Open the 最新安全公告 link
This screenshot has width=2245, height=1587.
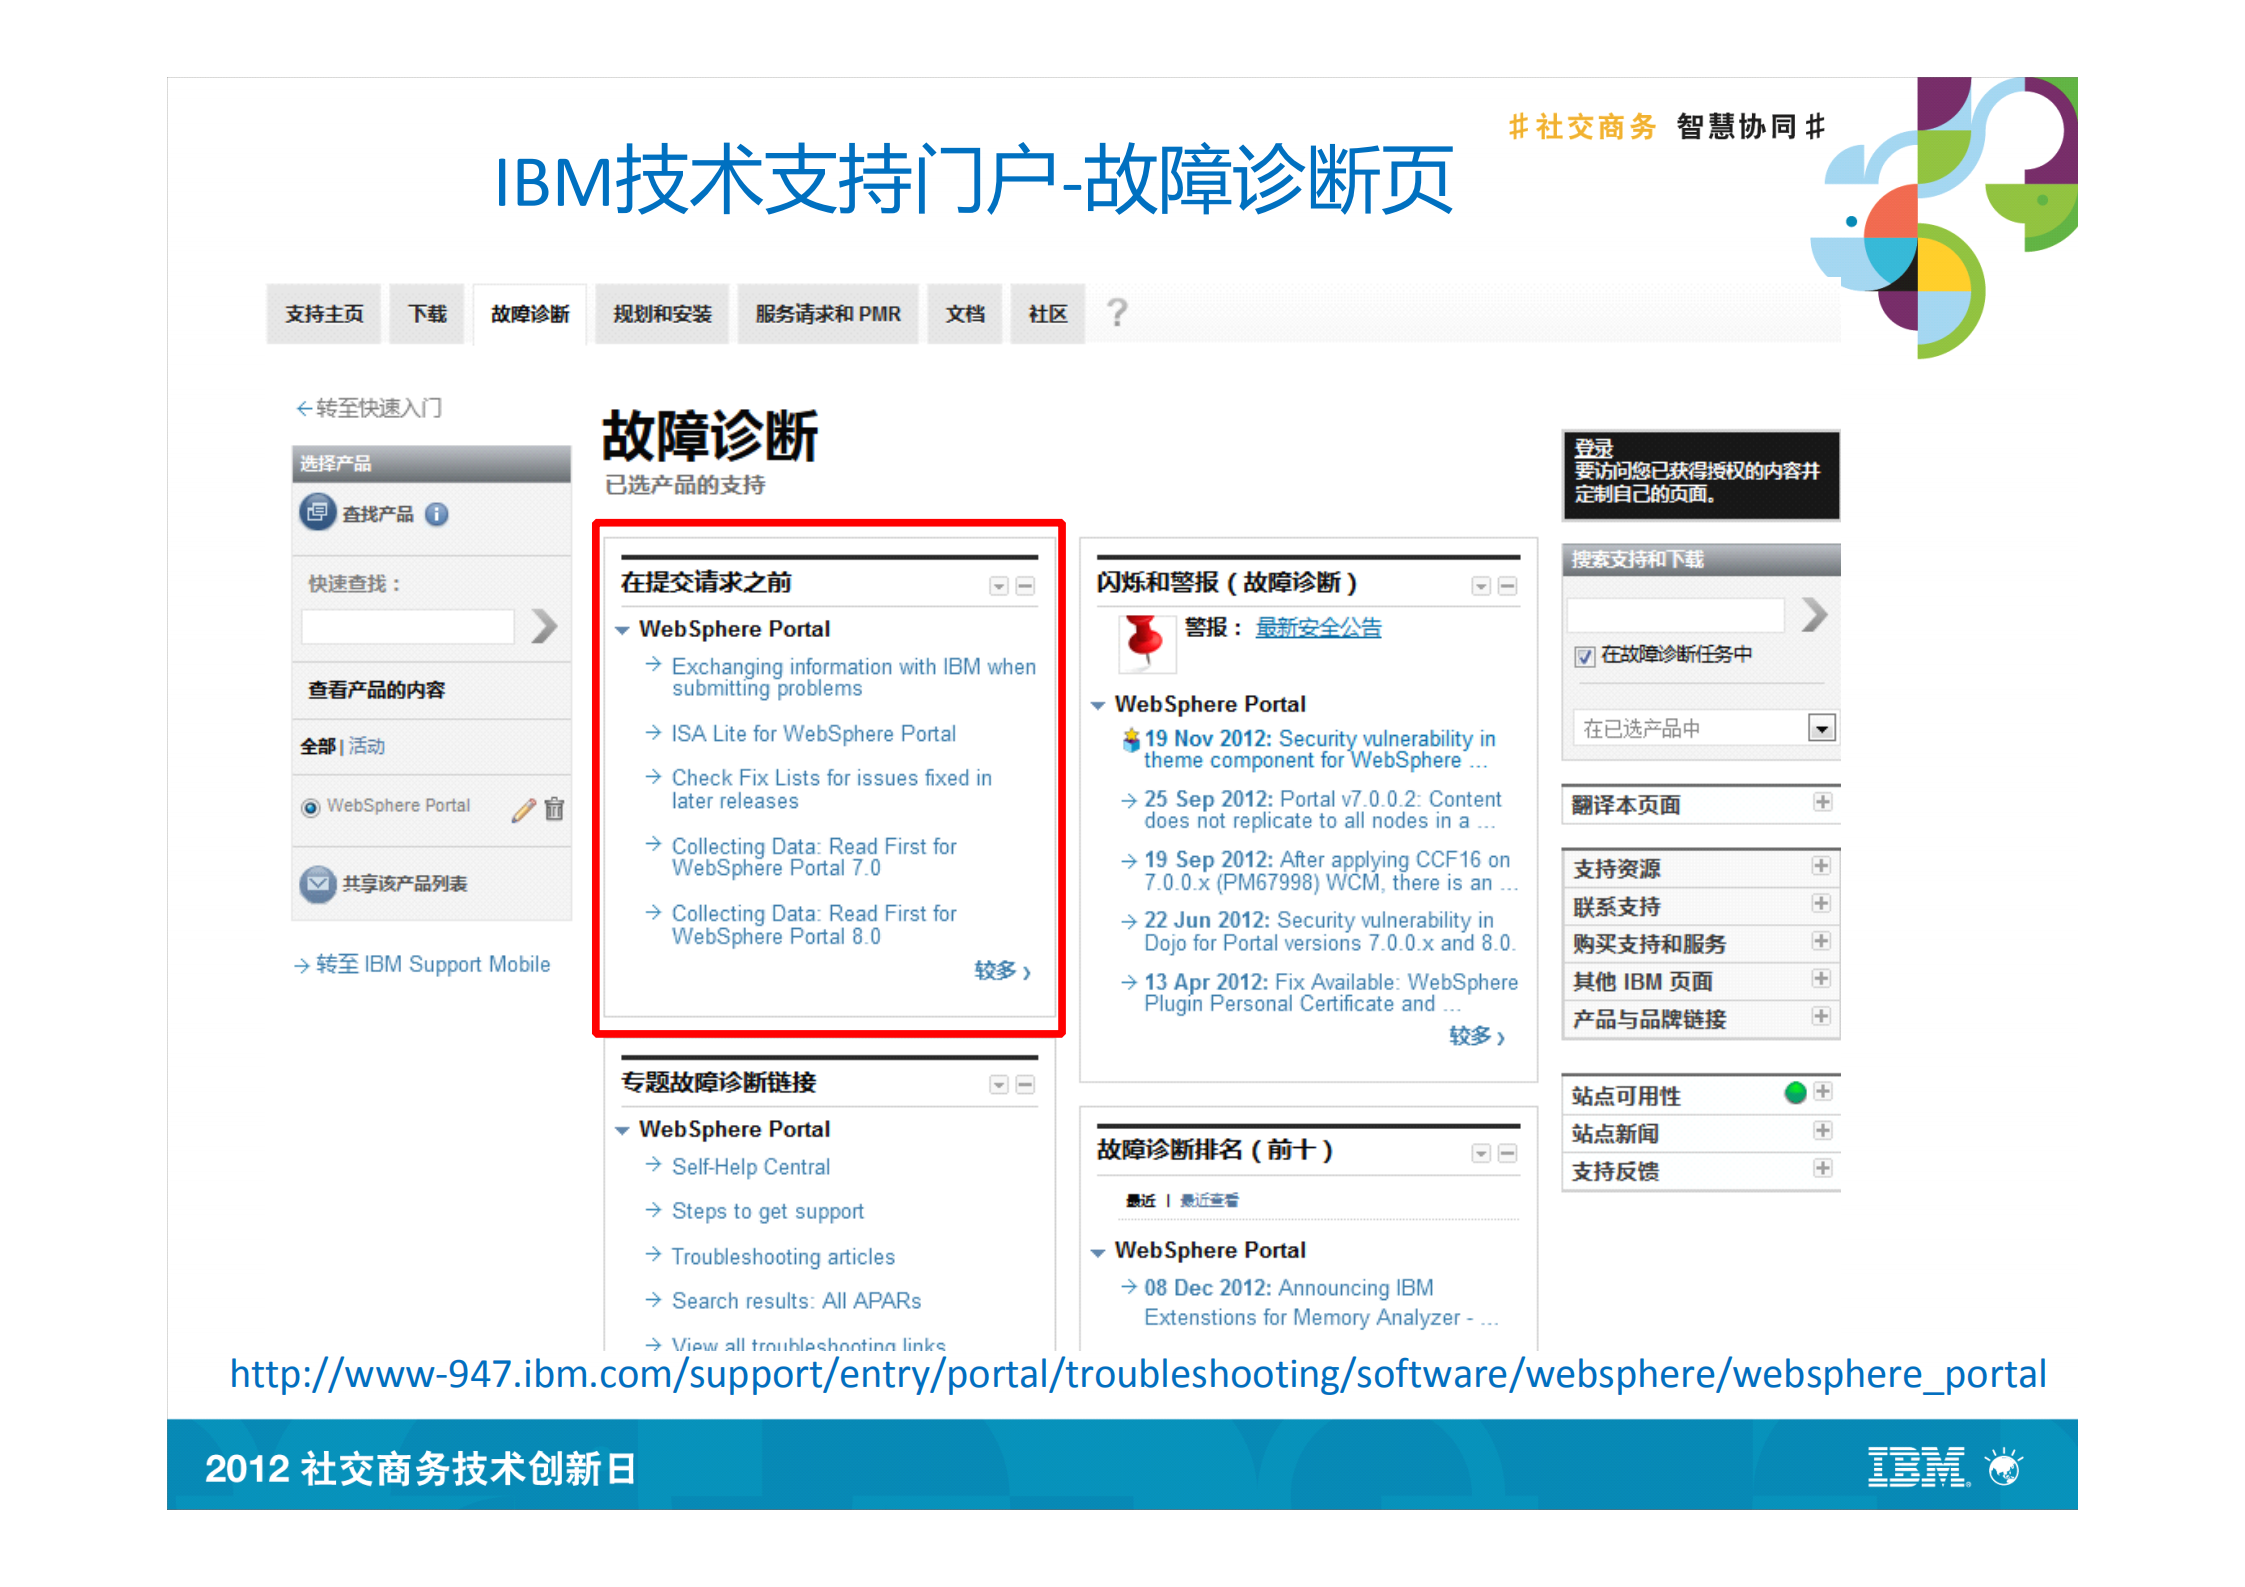pyautogui.click(x=1318, y=627)
